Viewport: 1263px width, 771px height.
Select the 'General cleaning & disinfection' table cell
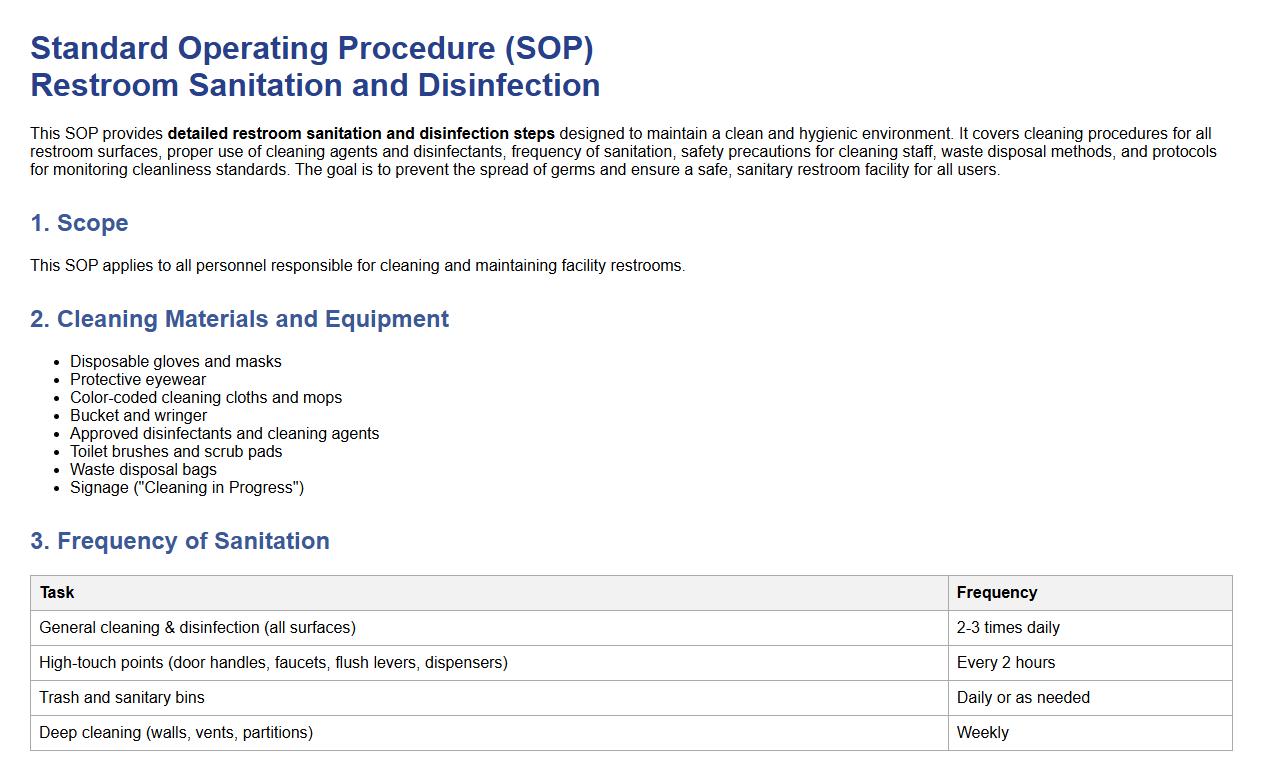pos(197,627)
